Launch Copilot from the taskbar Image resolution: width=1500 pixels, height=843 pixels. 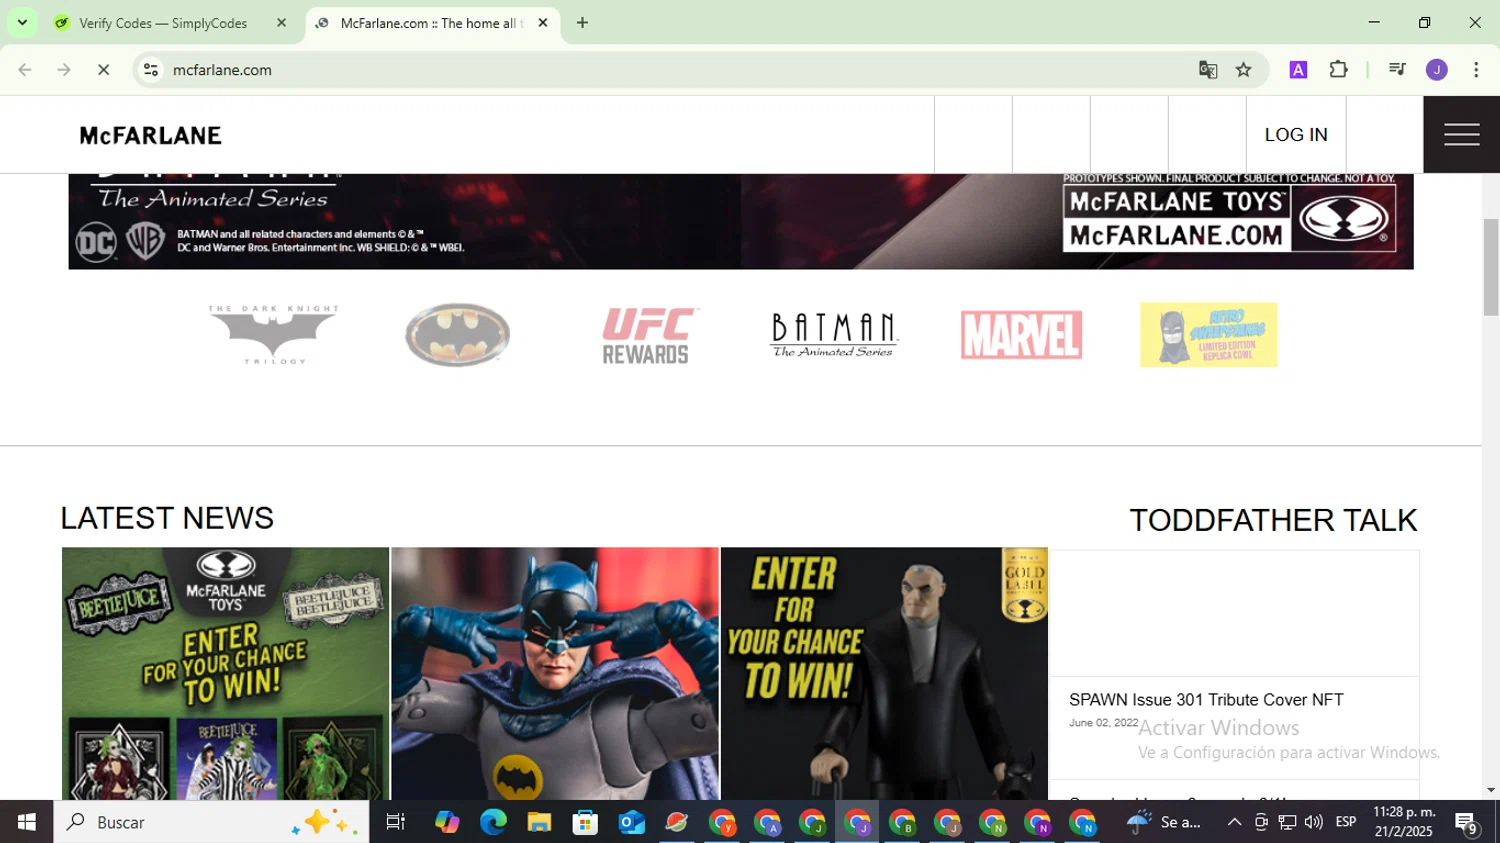[447, 822]
